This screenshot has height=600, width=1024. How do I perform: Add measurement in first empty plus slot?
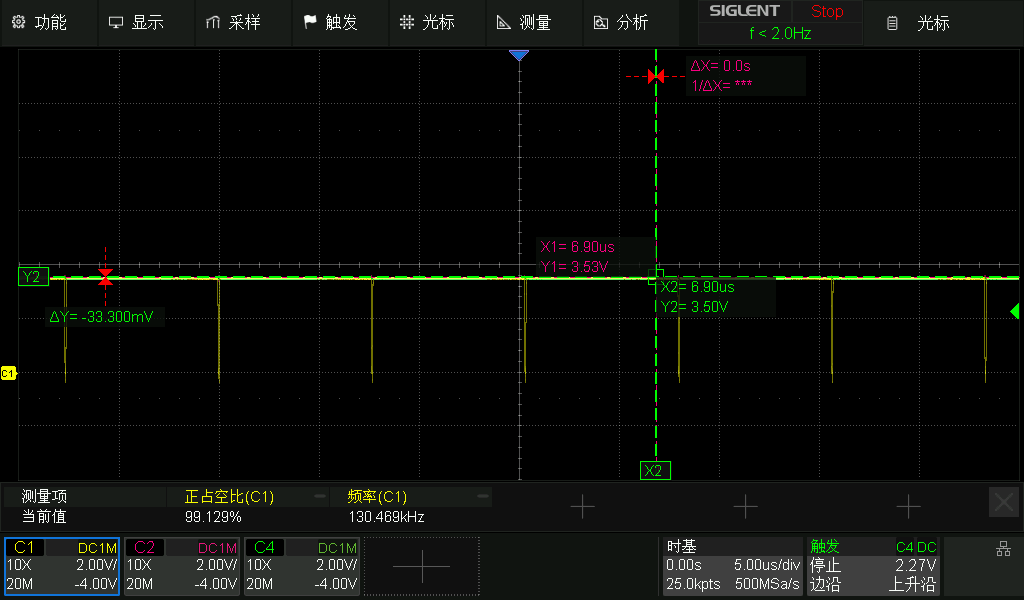[x=583, y=506]
